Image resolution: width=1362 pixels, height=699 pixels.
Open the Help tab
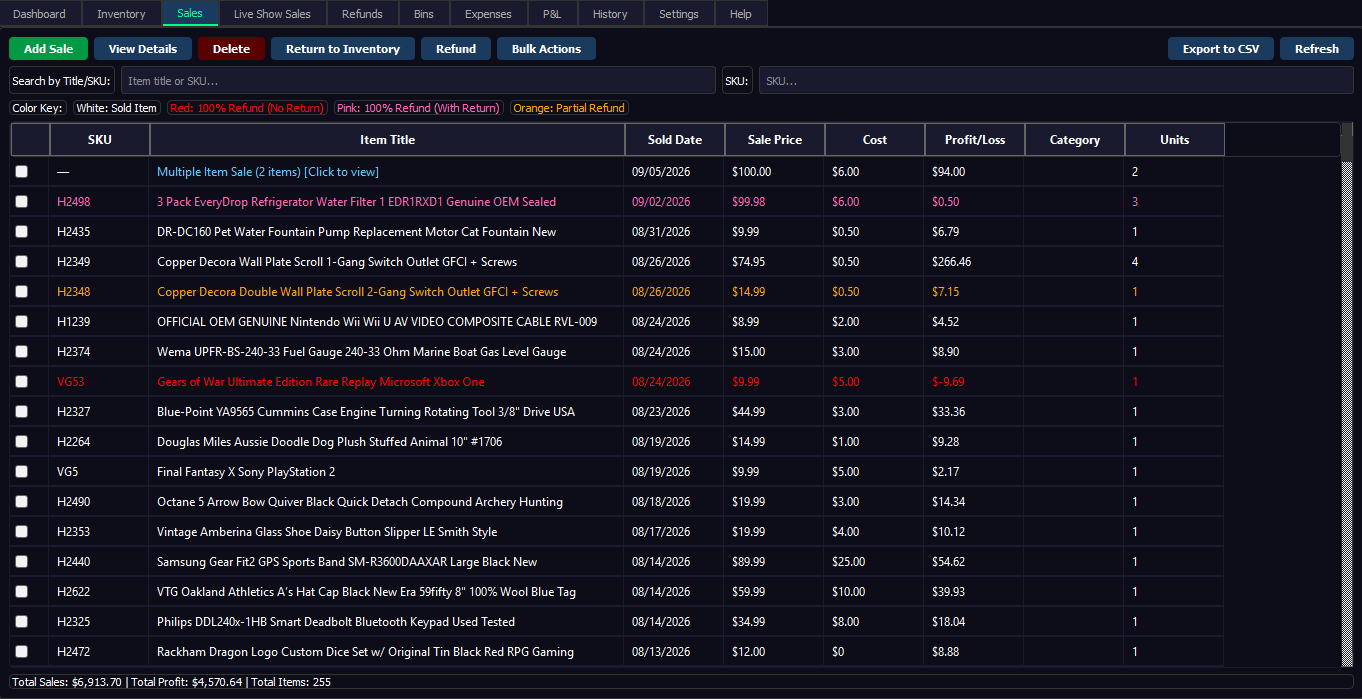point(741,14)
